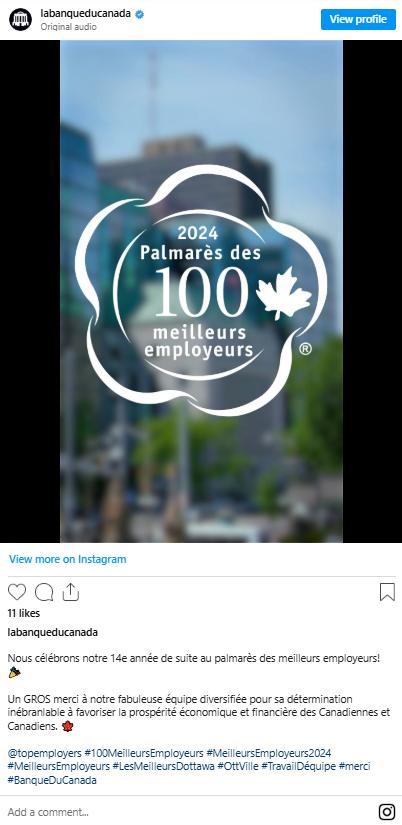Screen dimensions: 402x825
Task: Open hashtag #MeilleursEmployeurs2024
Action: 268,753
